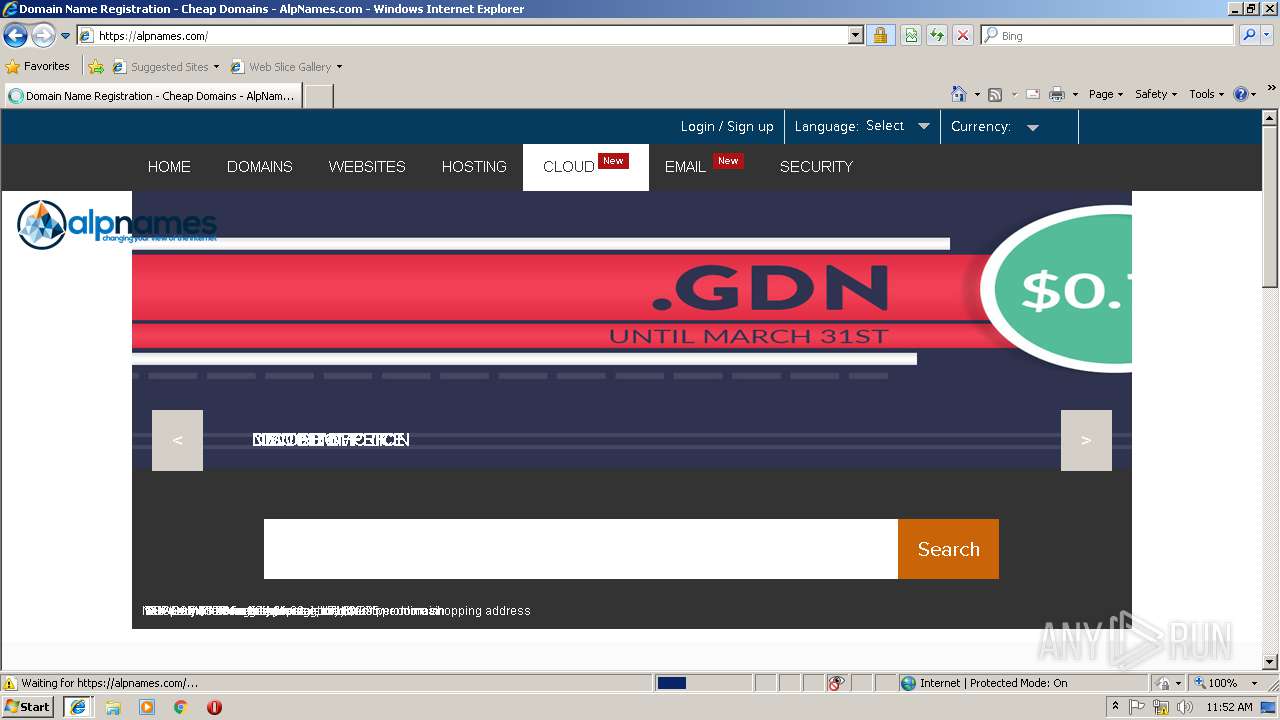
Task: Go to the HOME nav item
Action: [x=169, y=167]
